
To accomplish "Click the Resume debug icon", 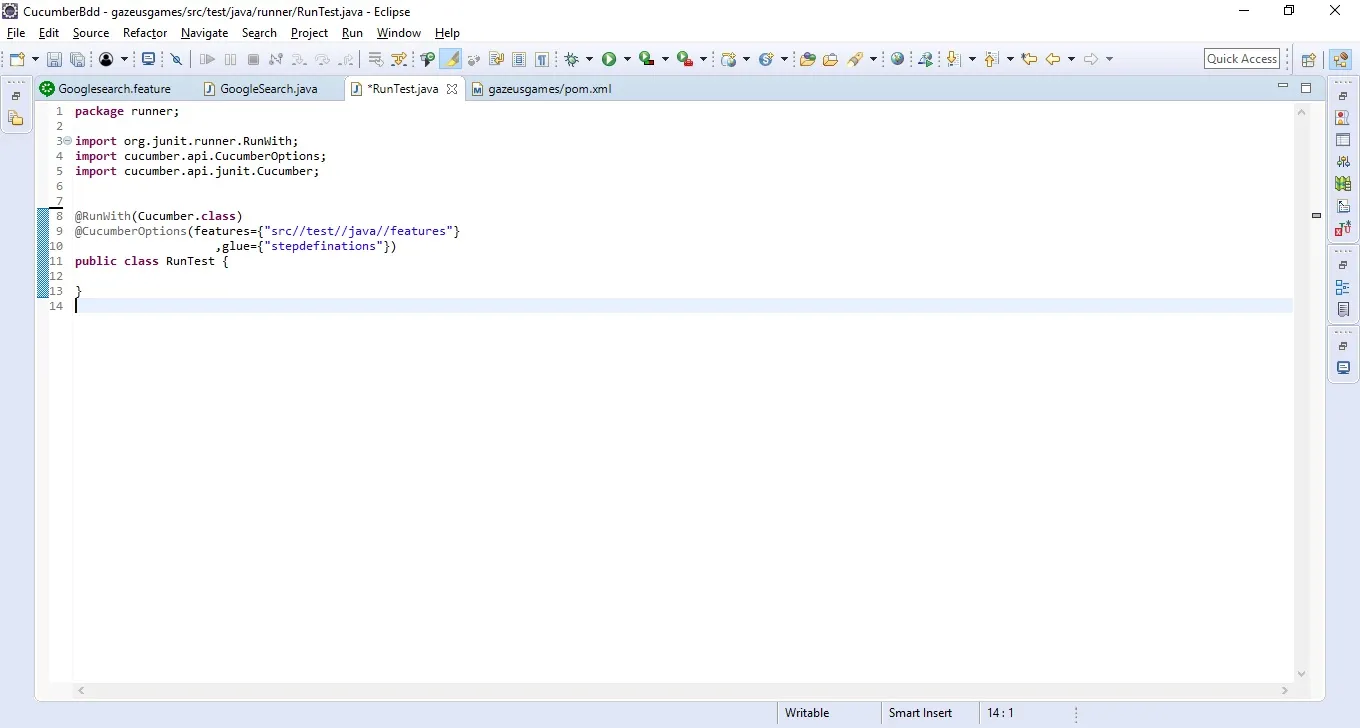I will tap(207, 59).
